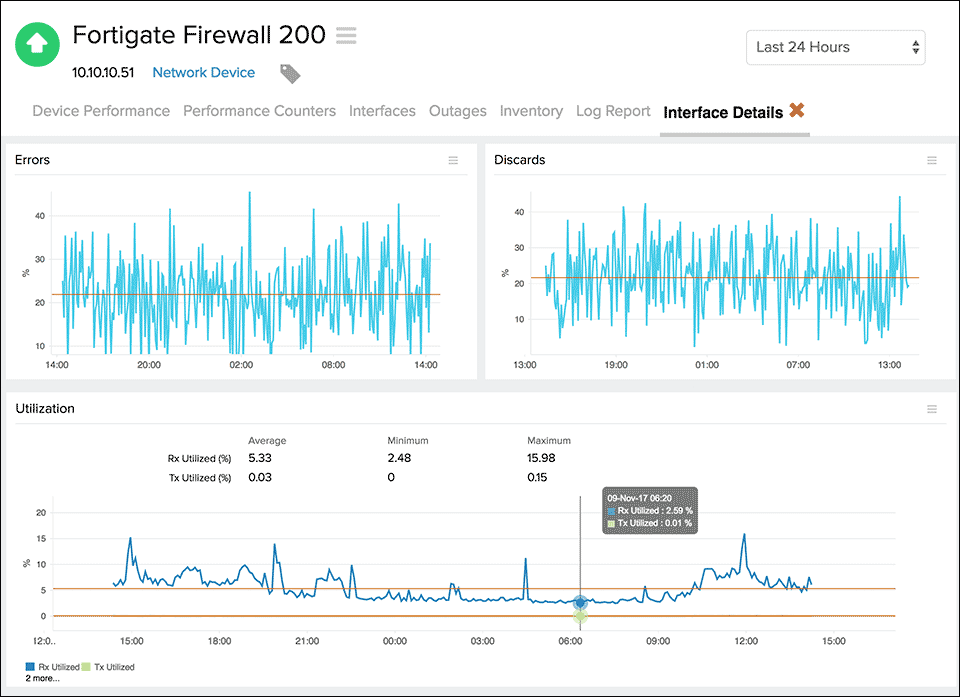Open the Discards chart options menu
The image size is (960, 697).
(x=931, y=160)
